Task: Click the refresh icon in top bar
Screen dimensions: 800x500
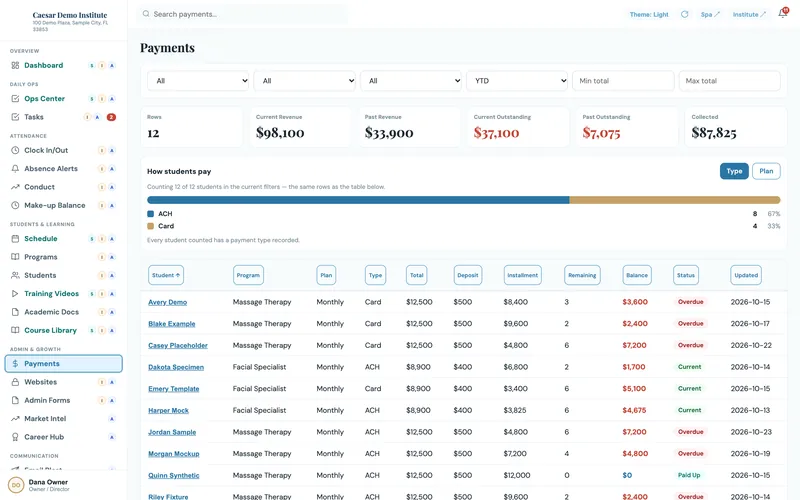Action: pos(685,14)
